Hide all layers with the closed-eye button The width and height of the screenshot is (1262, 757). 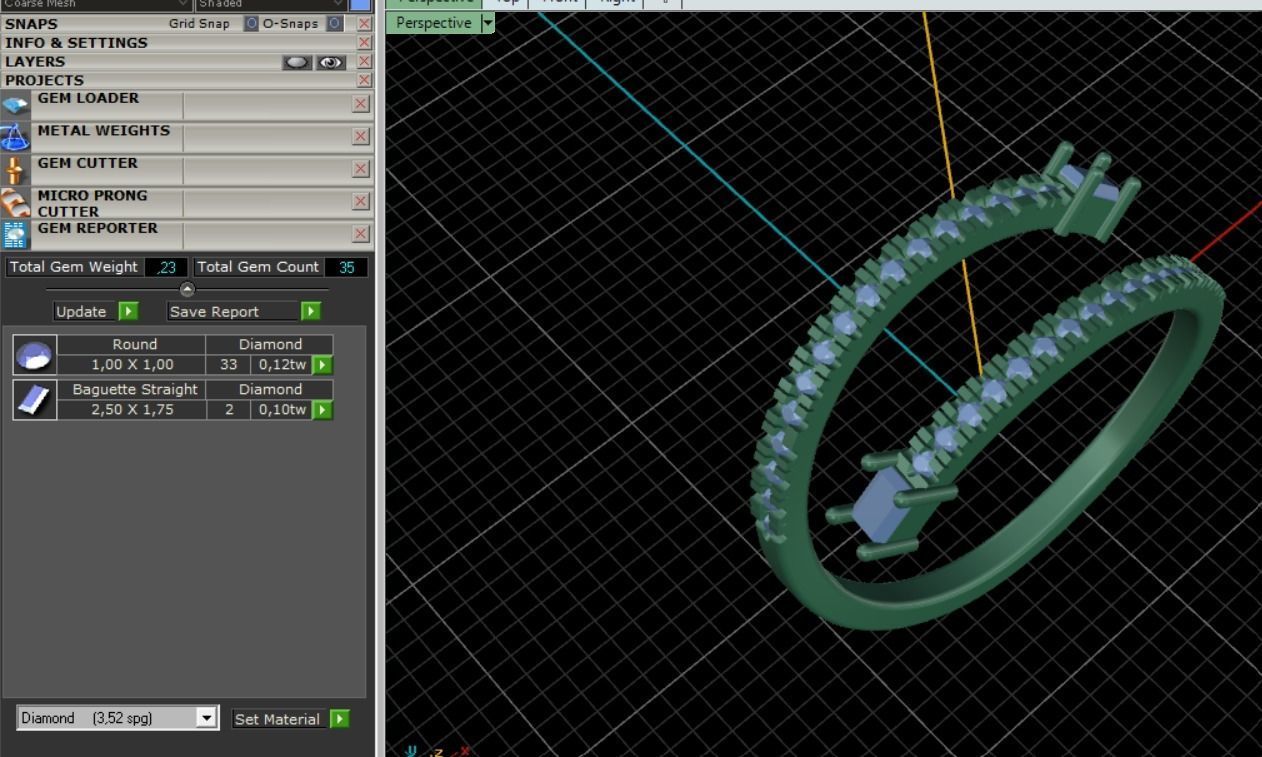[297, 62]
